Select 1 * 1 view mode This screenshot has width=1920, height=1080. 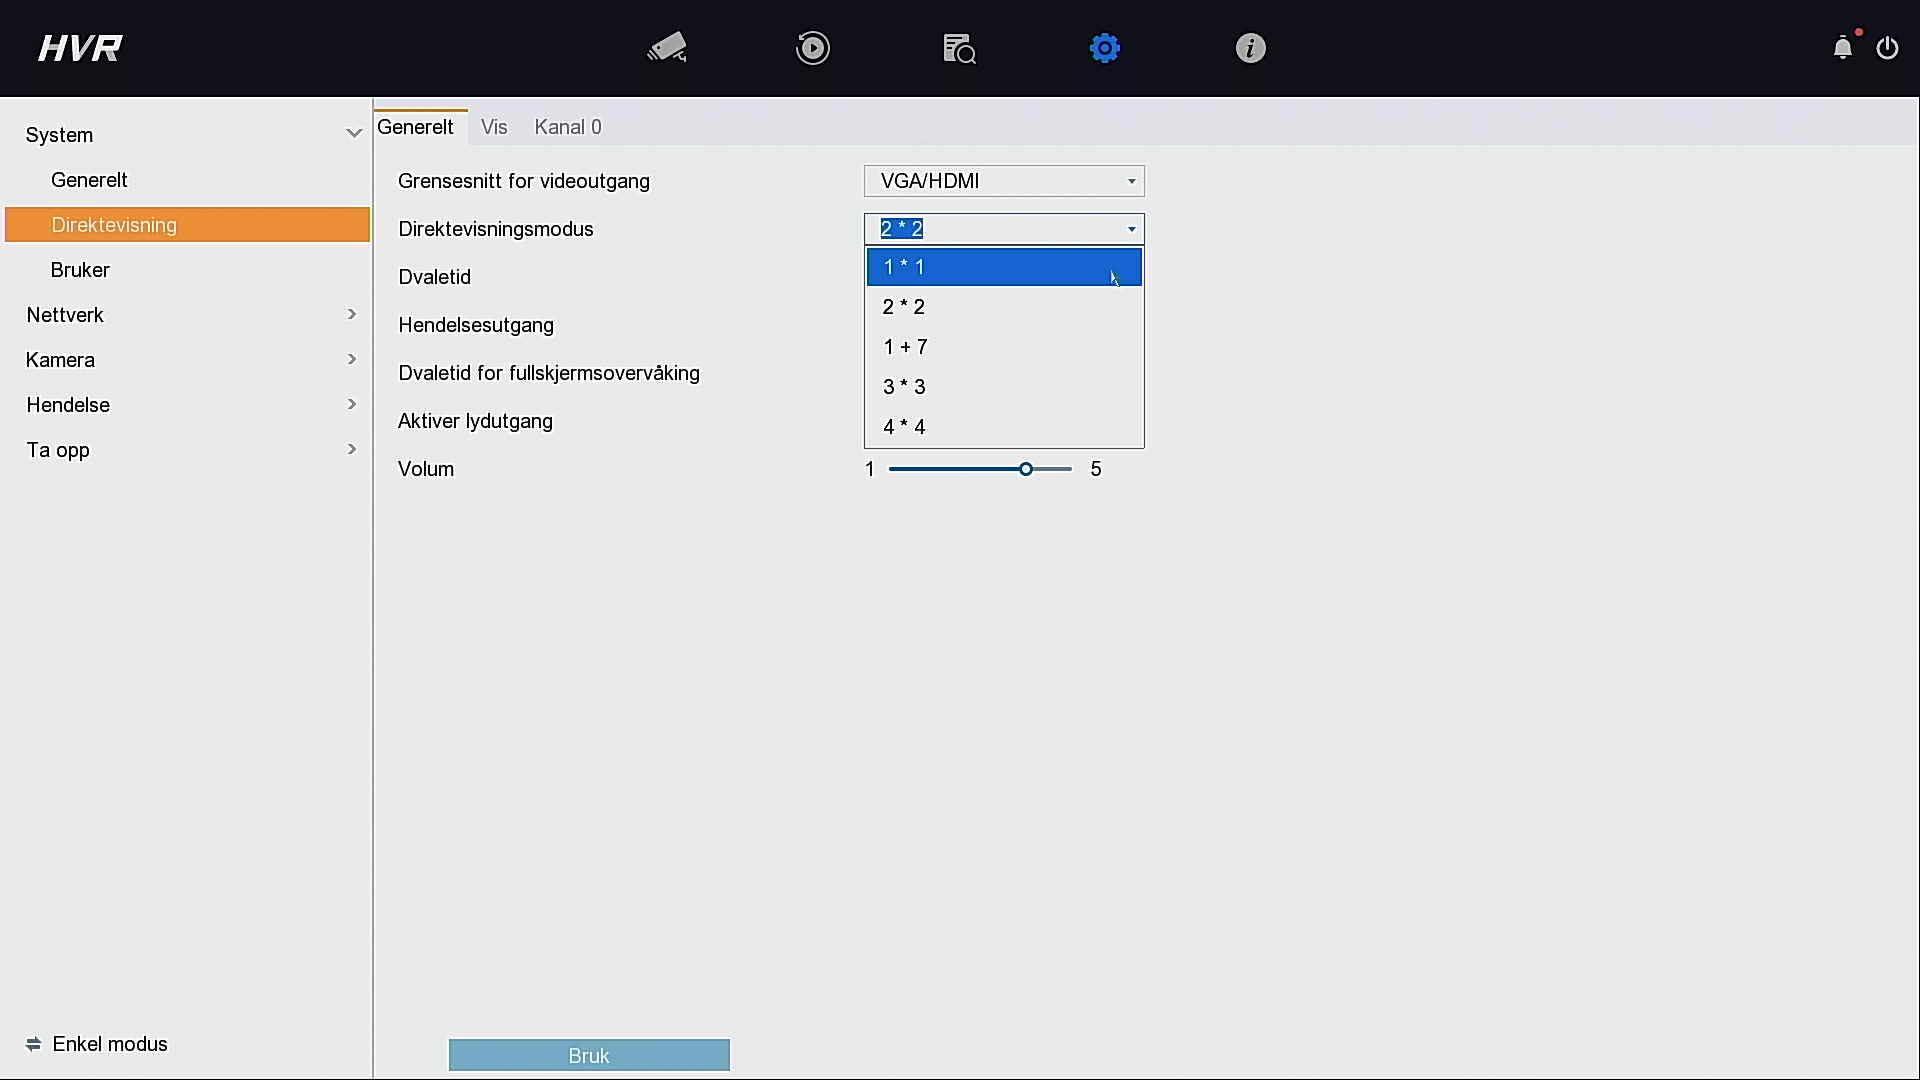(x=1004, y=267)
